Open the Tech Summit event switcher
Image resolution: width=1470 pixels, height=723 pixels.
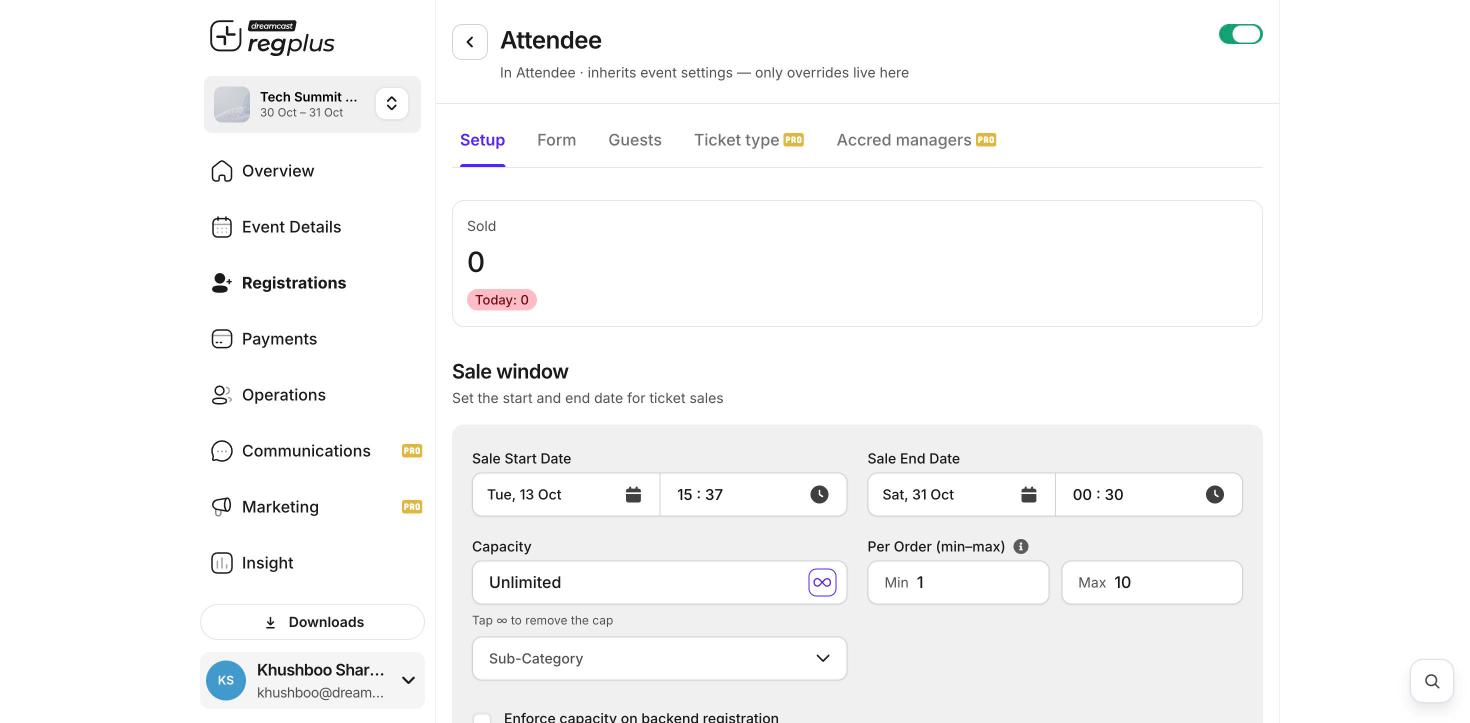coord(392,104)
